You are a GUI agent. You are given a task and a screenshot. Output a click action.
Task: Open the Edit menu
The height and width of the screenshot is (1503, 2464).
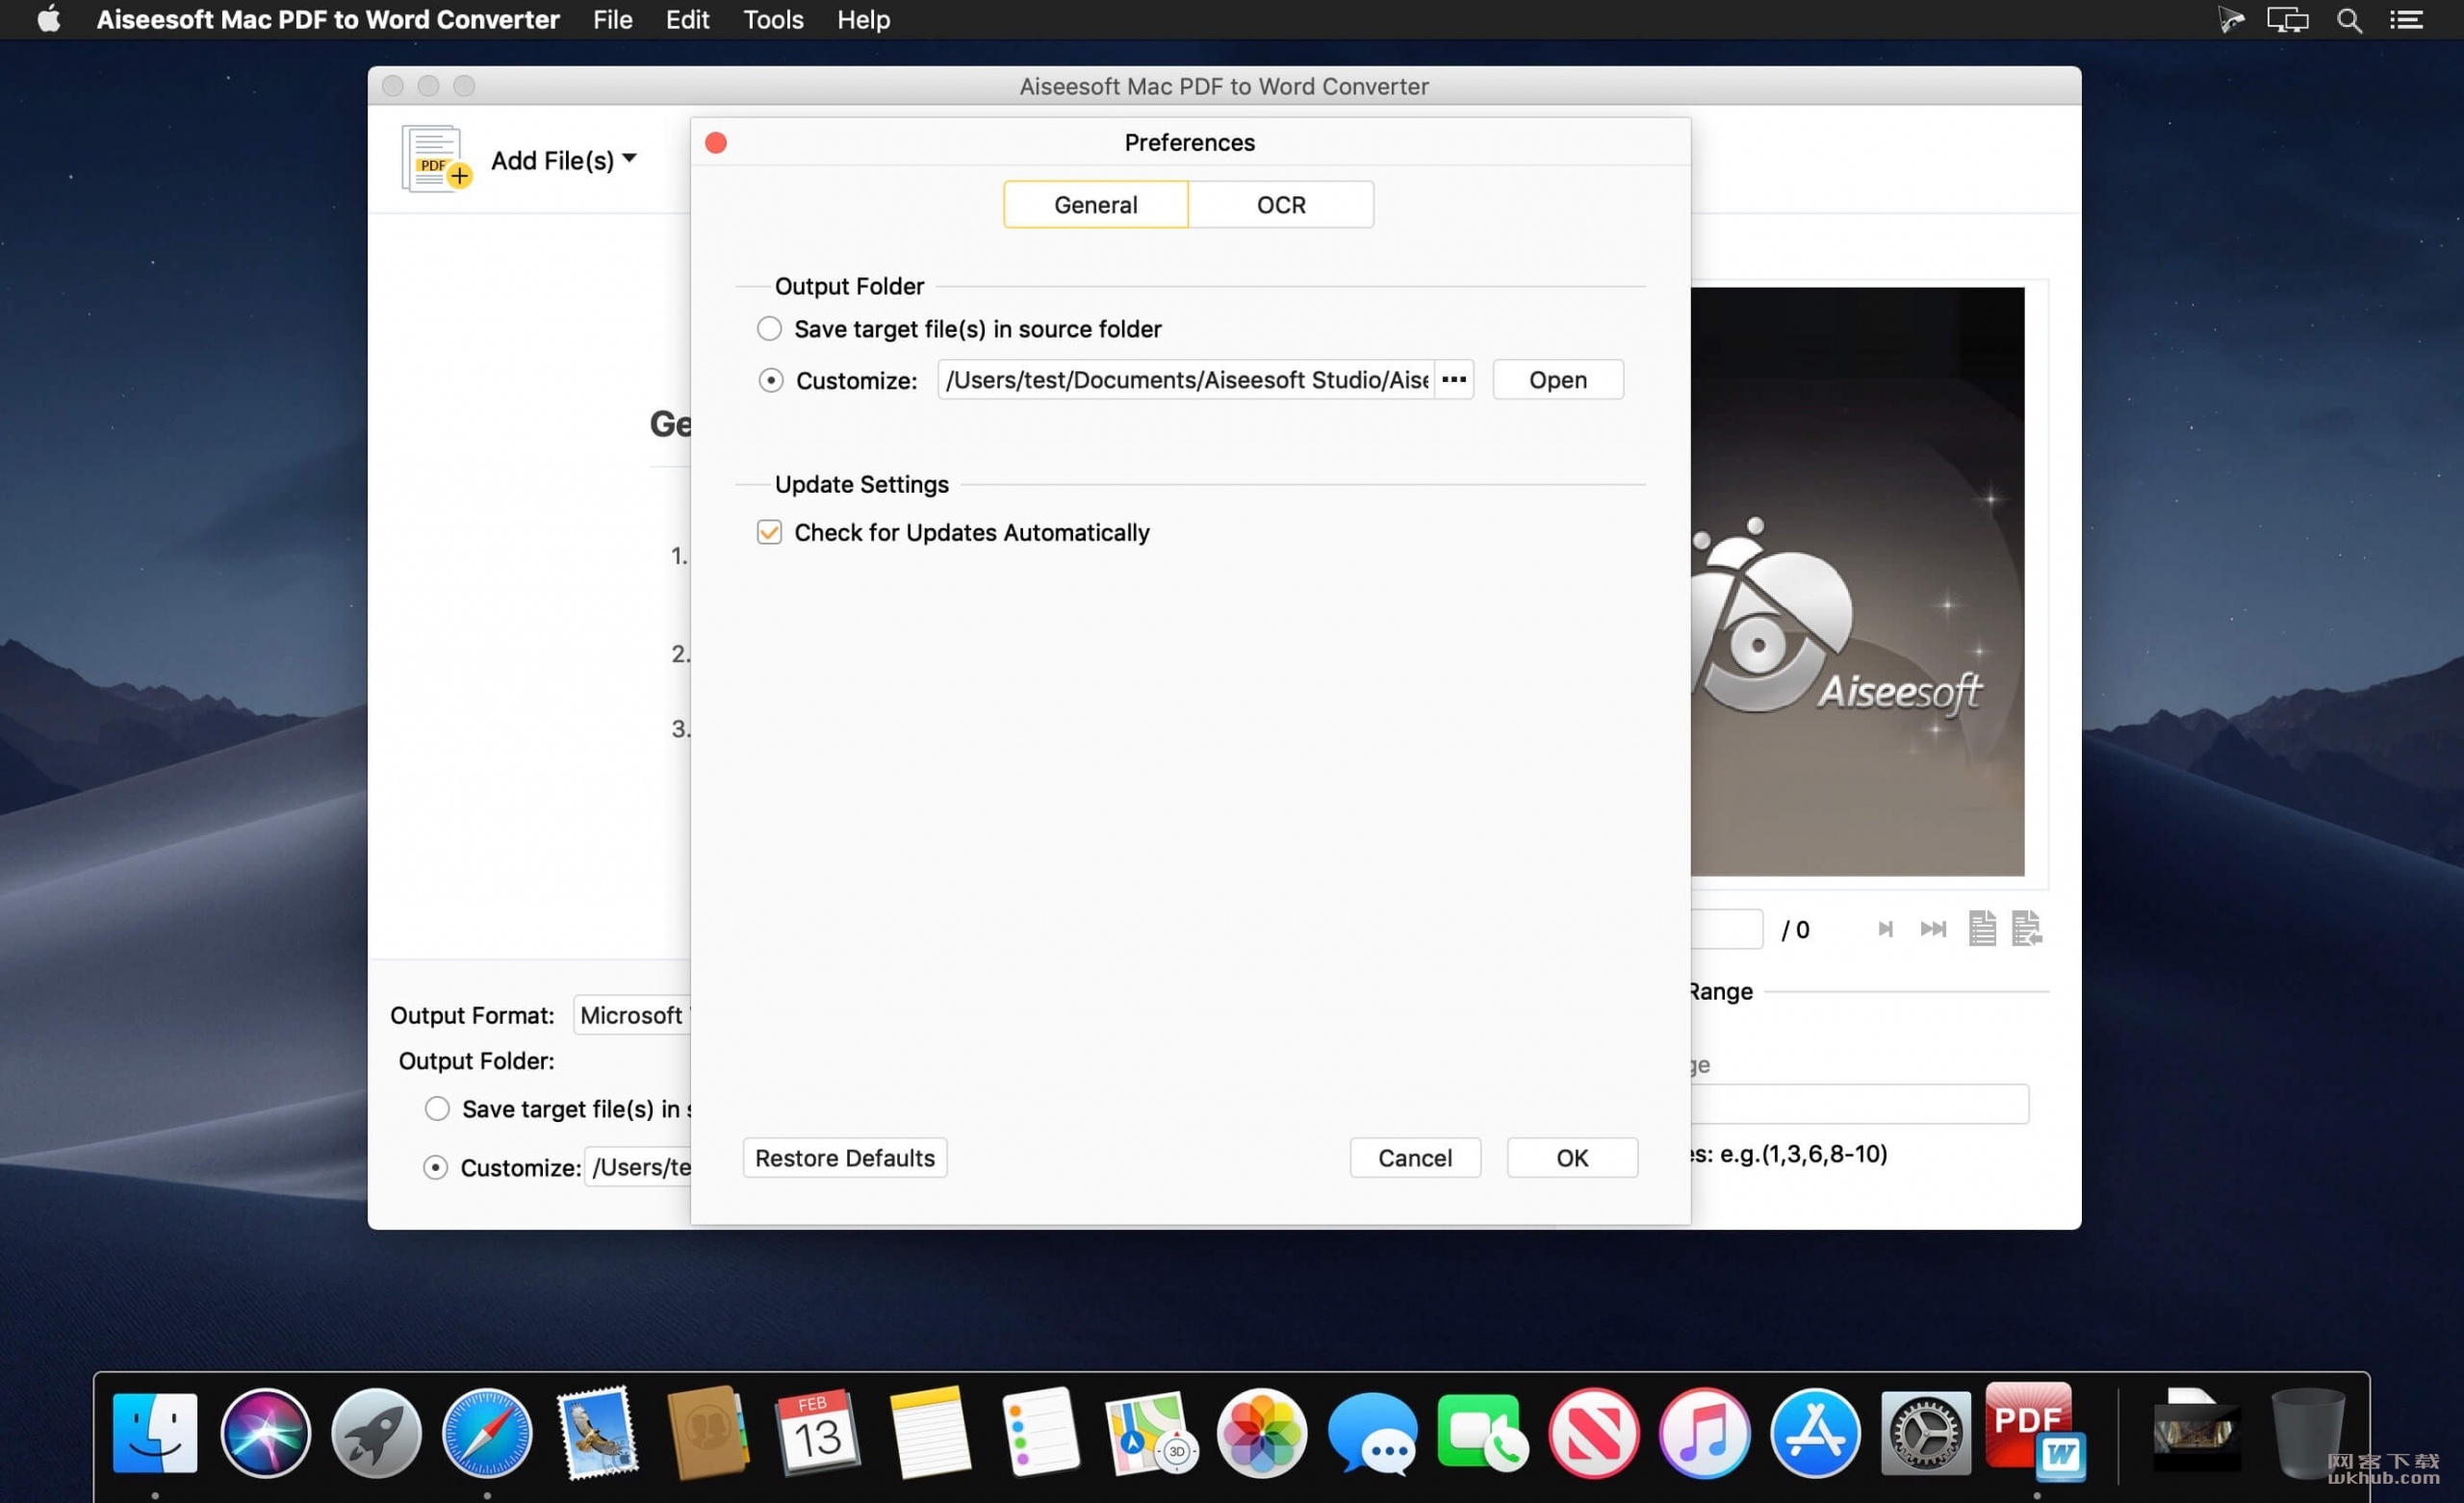(x=687, y=20)
